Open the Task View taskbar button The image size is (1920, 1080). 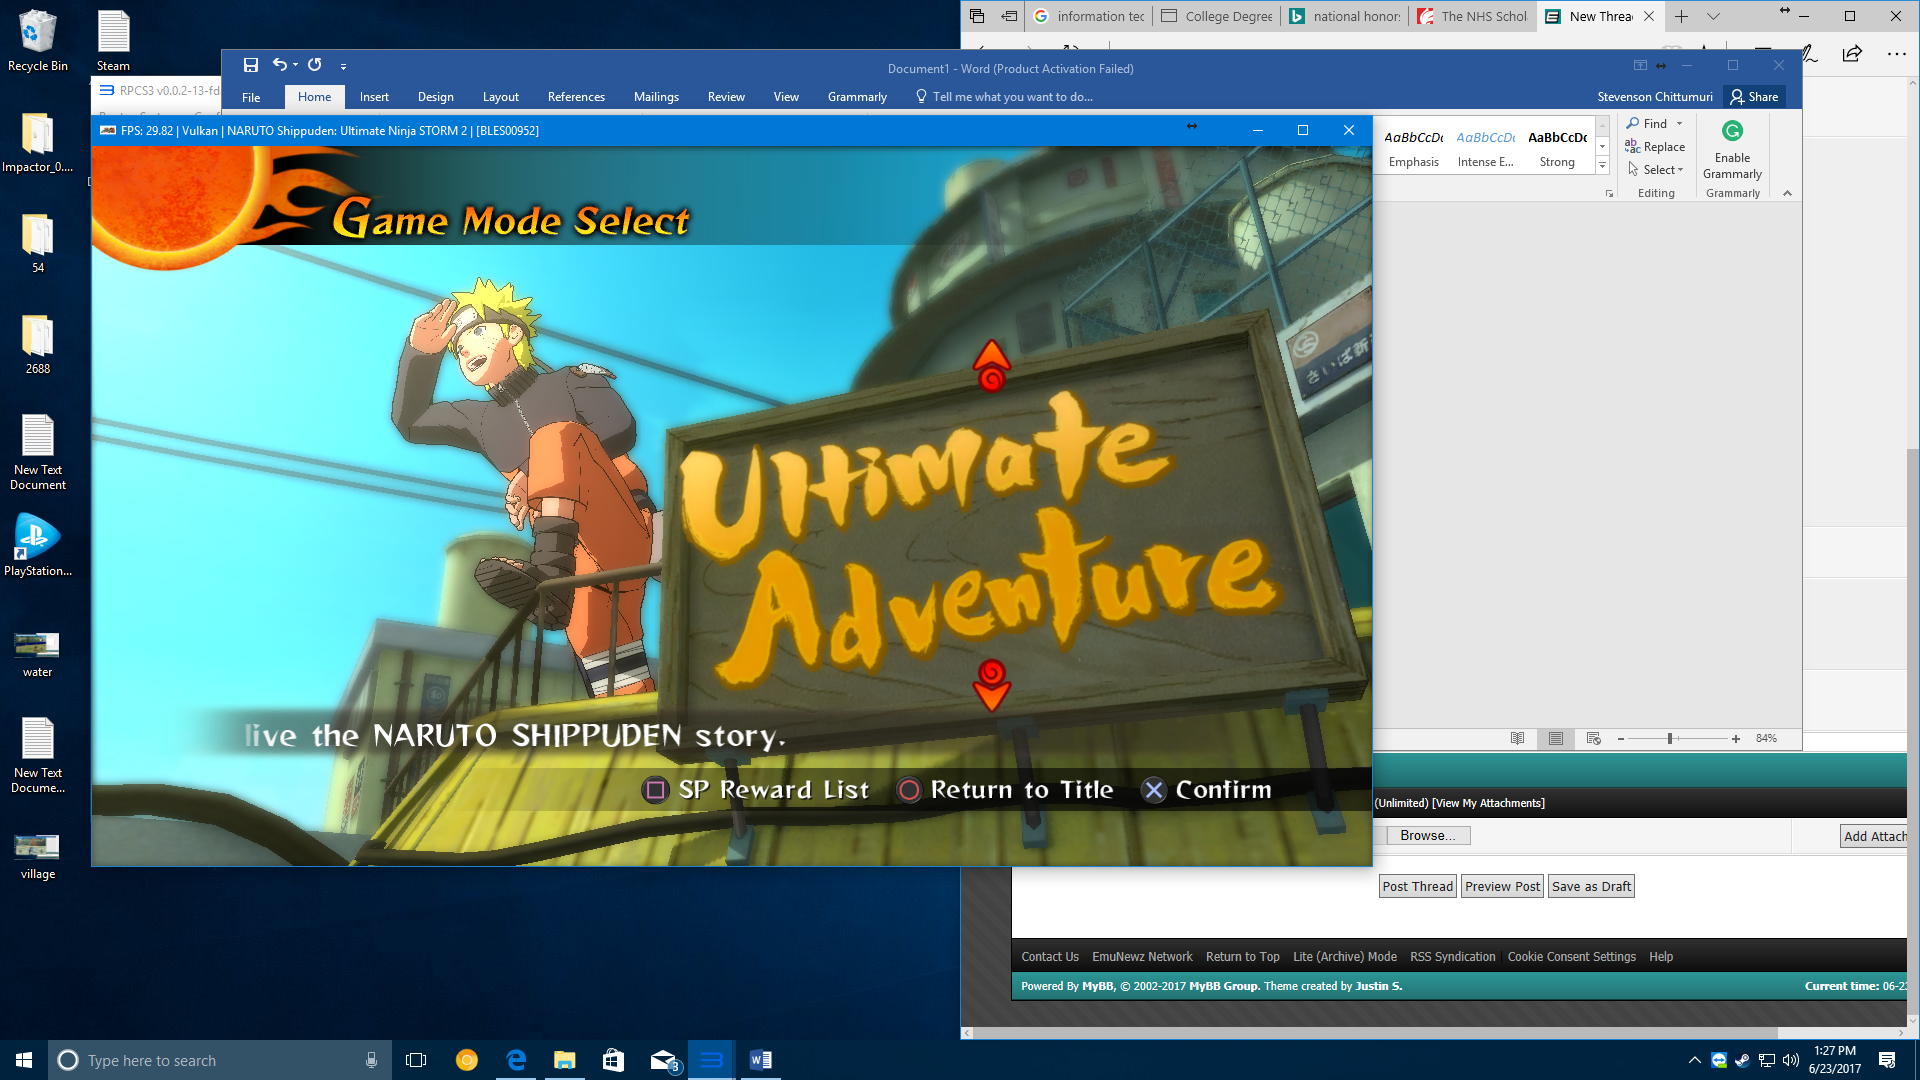click(416, 1060)
